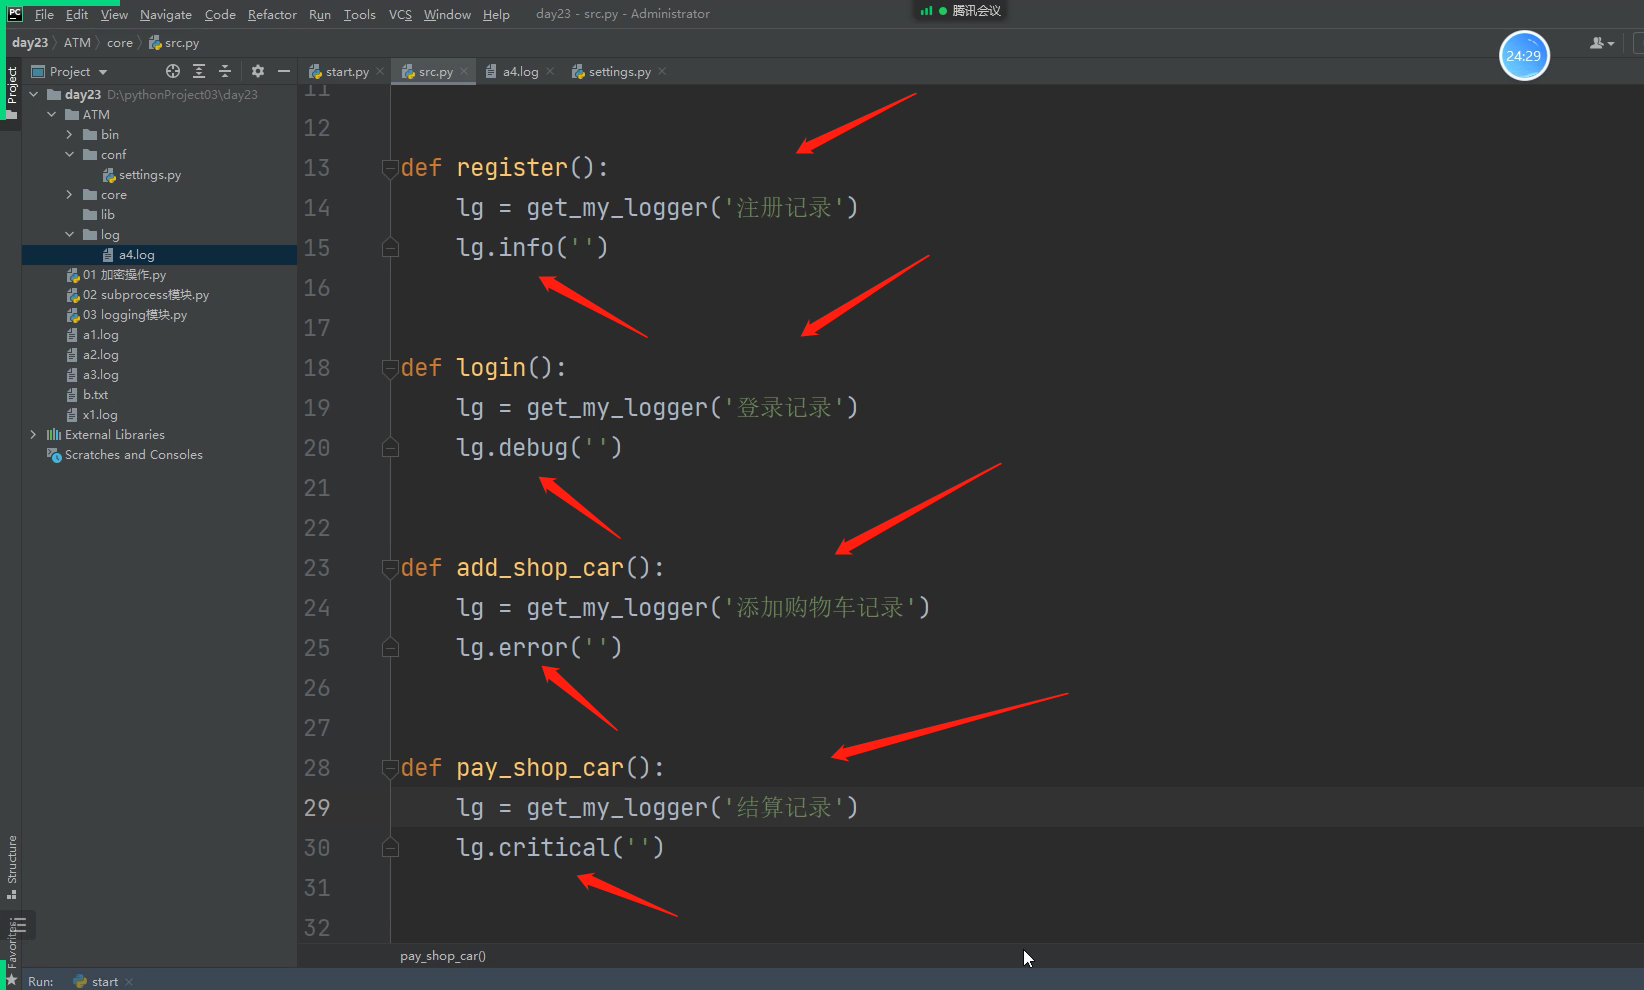Hide the Project panel with minus icon
1644x990 pixels.
coord(284,71)
